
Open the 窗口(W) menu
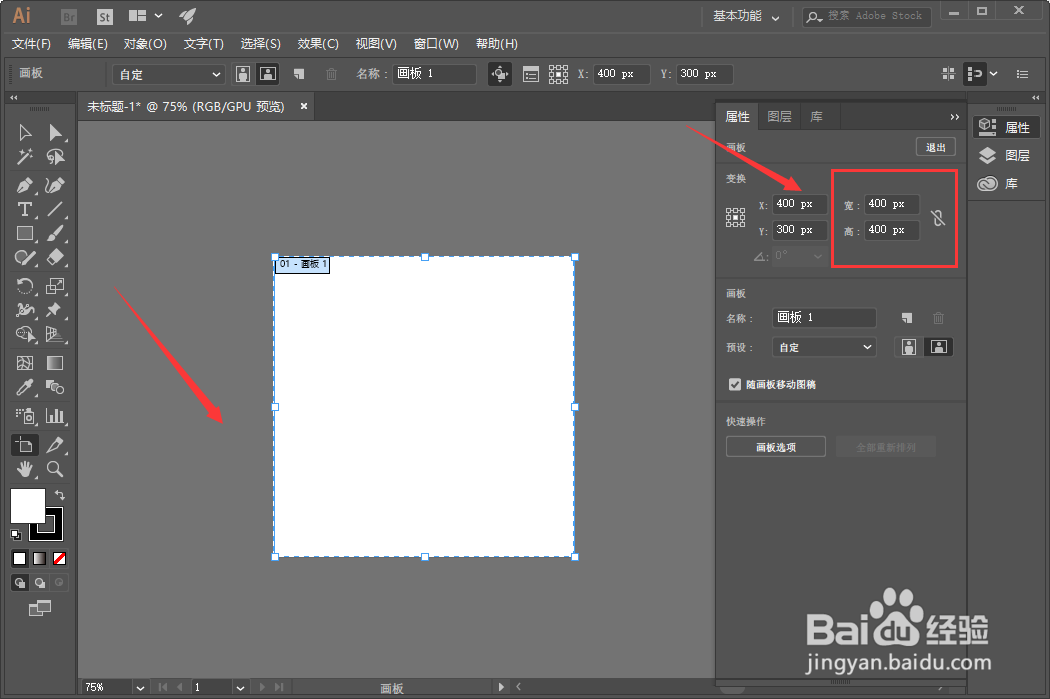click(436, 44)
